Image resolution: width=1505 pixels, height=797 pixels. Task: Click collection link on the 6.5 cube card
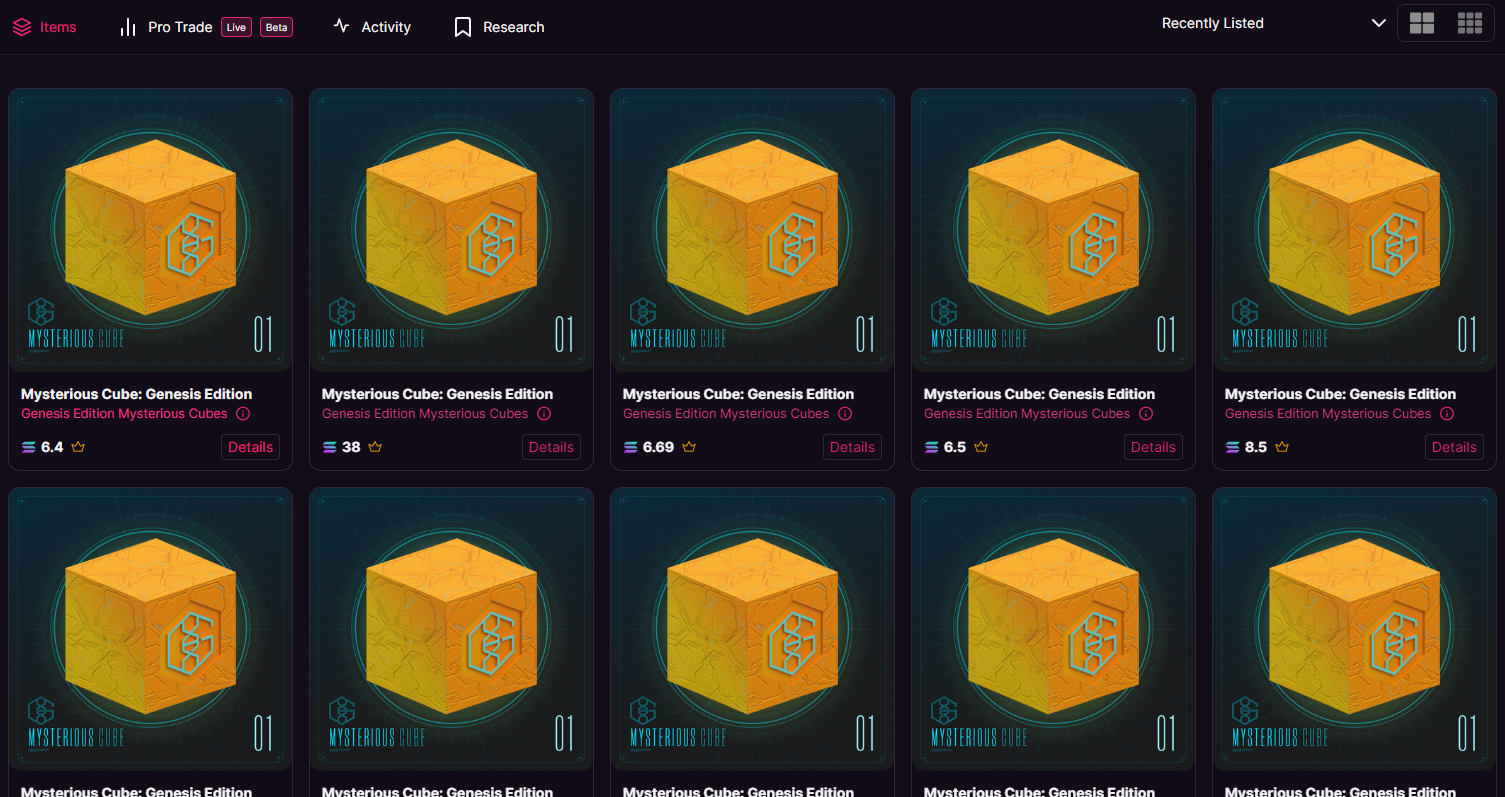[x=1026, y=414]
